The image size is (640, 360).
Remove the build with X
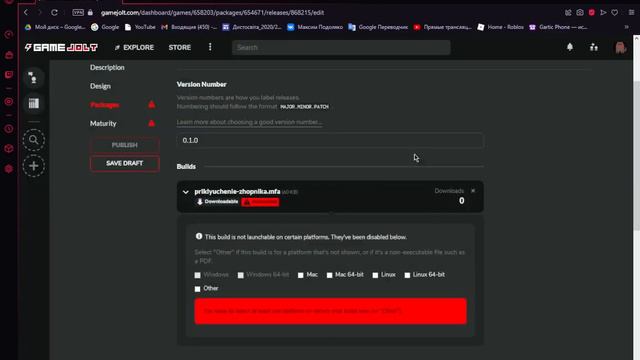pos(473,191)
